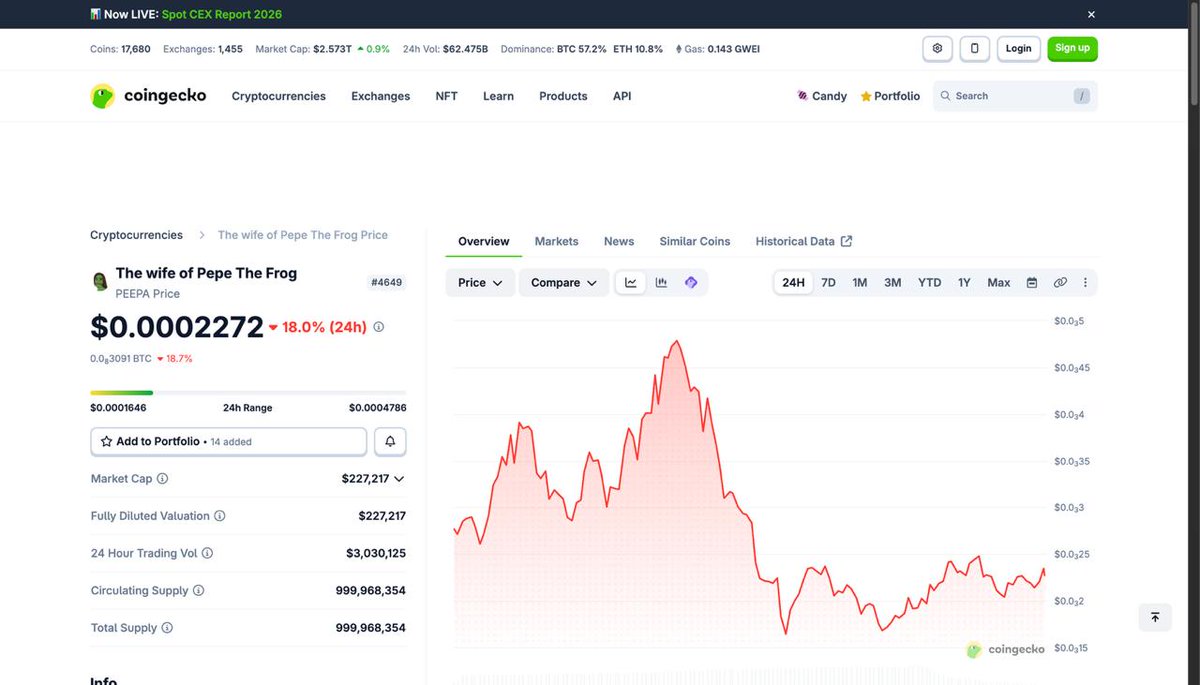Viewport: 1200px width, 685px height.
Task: Click the price alert bell icon
Action: tap(390, 441)
